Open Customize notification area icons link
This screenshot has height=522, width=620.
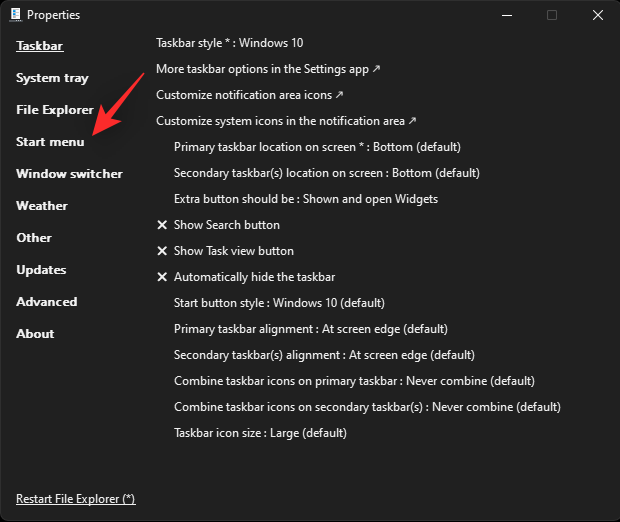(250, 95)
